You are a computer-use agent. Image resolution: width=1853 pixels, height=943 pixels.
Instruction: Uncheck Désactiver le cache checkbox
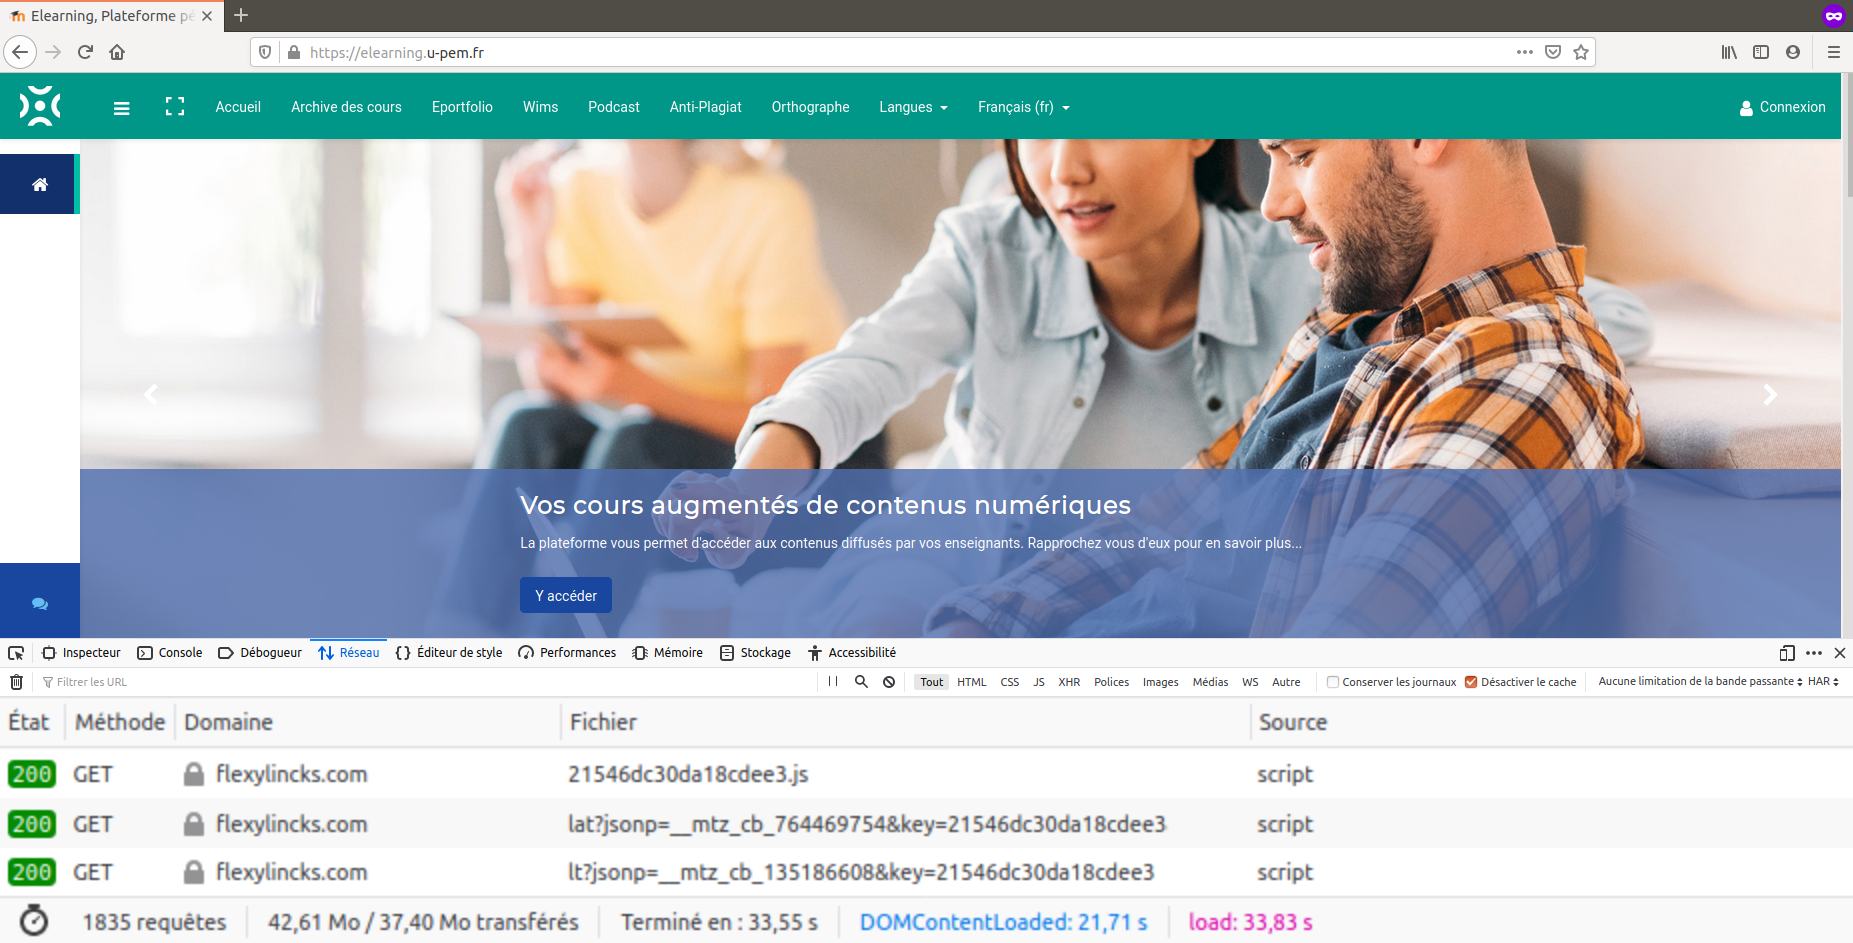[x=1471, y=682]
